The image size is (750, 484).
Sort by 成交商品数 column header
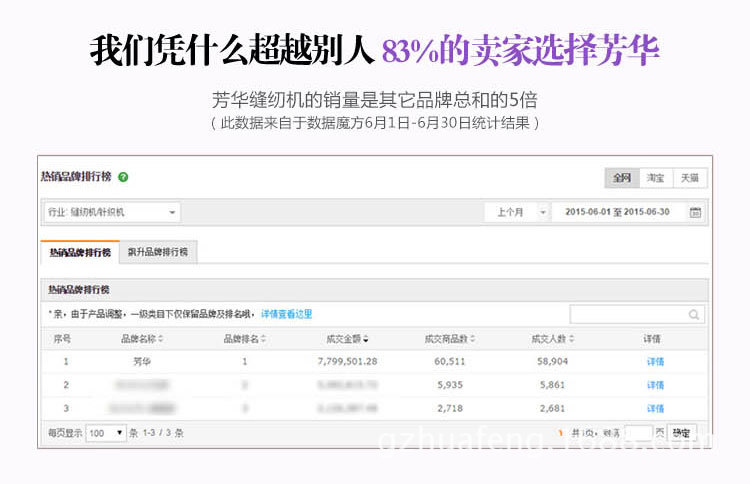pos(448,339)
